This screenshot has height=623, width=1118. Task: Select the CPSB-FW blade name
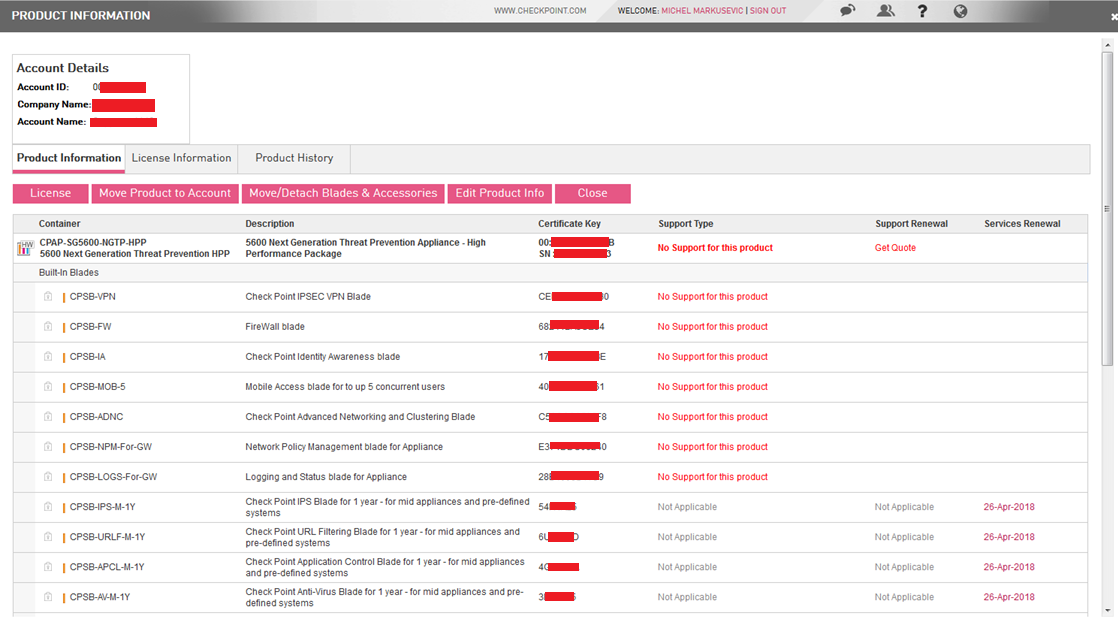(x=91, y=326)
